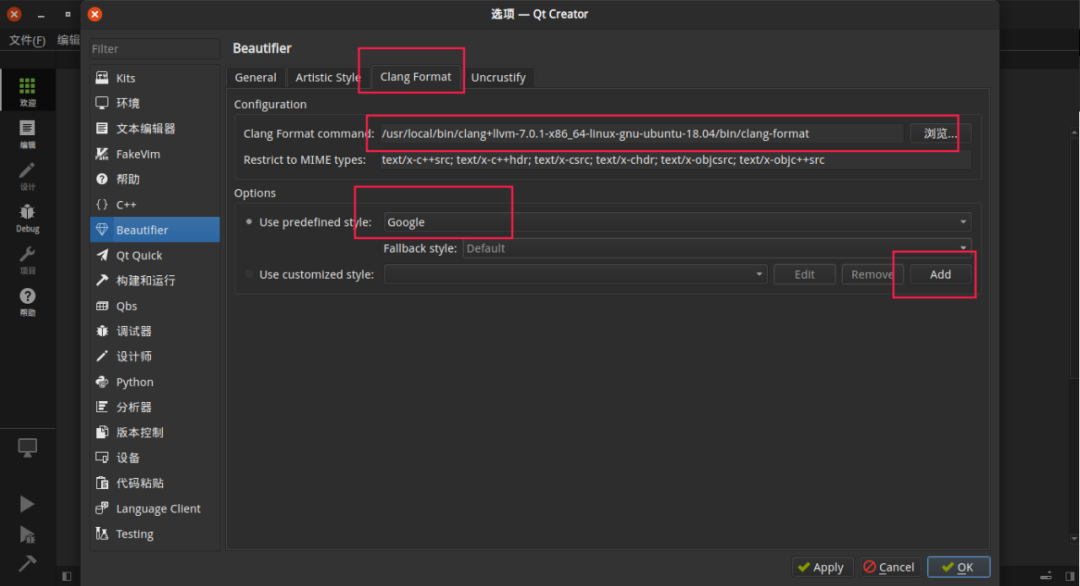1080x586 pixels.
Task: Close the options dialog with red X
Action: (95, 14)
